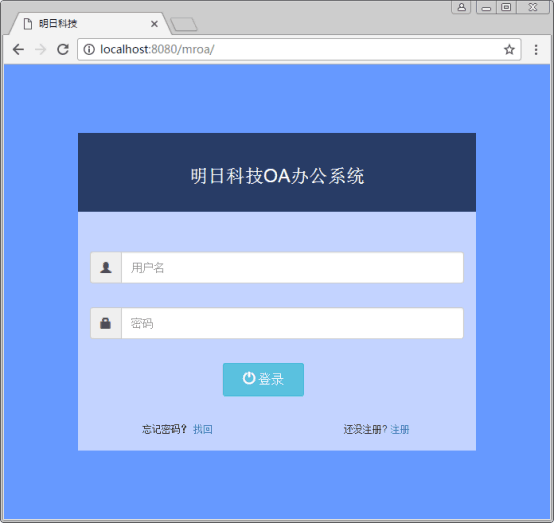Follow the 注册 register link
This screenshot has width=554, height=523.
click(x=400, y=429)
